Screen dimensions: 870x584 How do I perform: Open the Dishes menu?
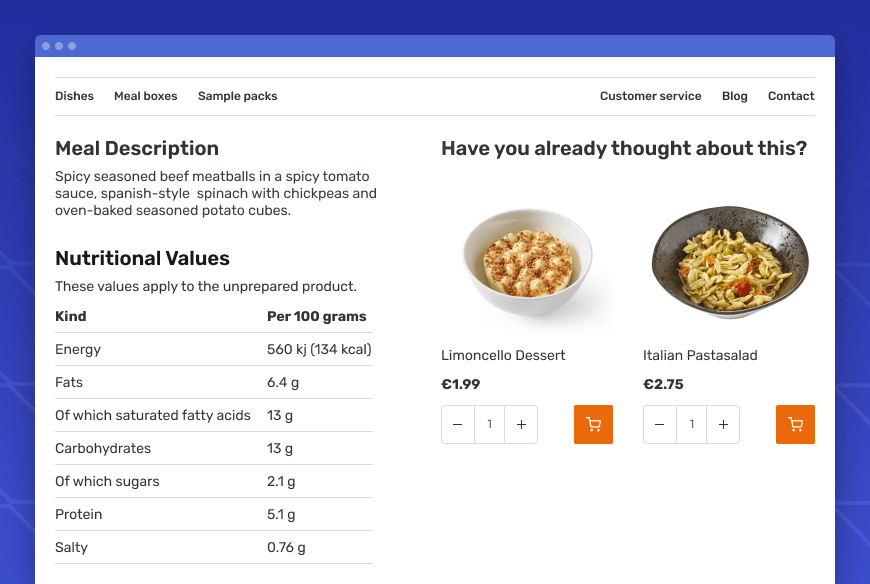click(74, 96)
